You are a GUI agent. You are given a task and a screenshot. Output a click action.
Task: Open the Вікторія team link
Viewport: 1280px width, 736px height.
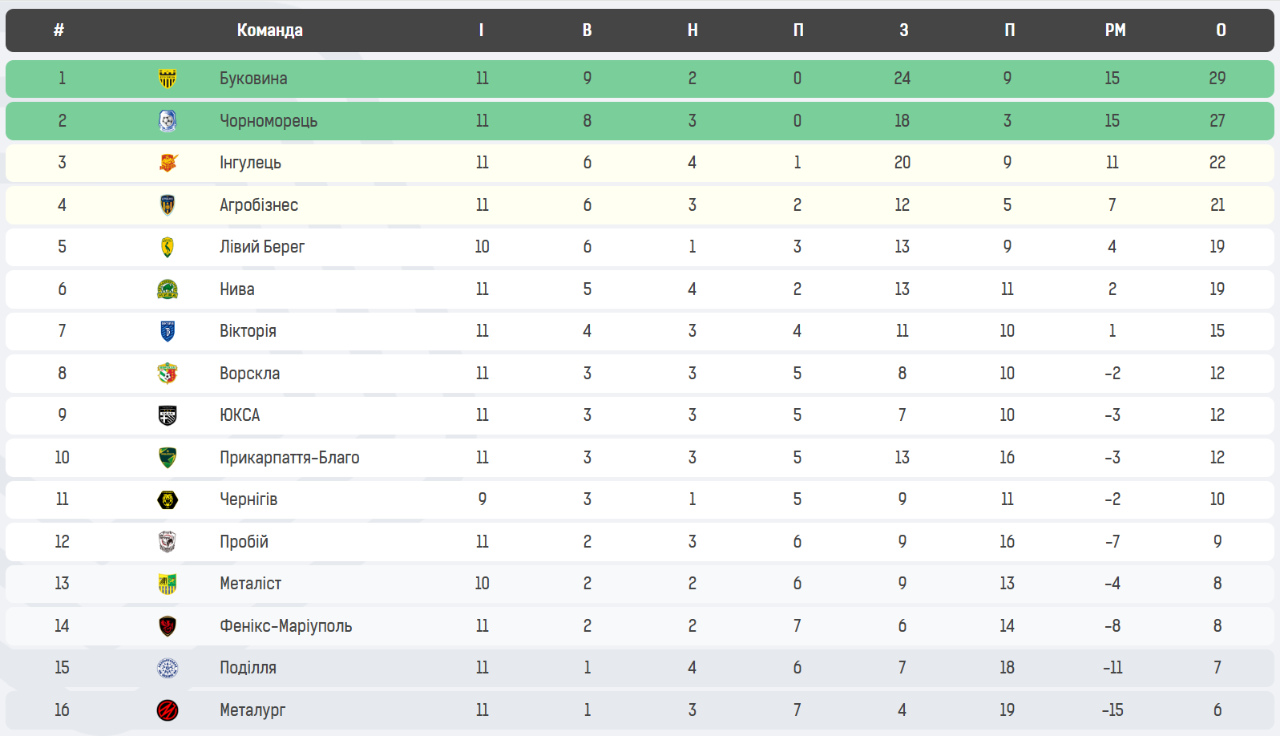pos(248,331)
